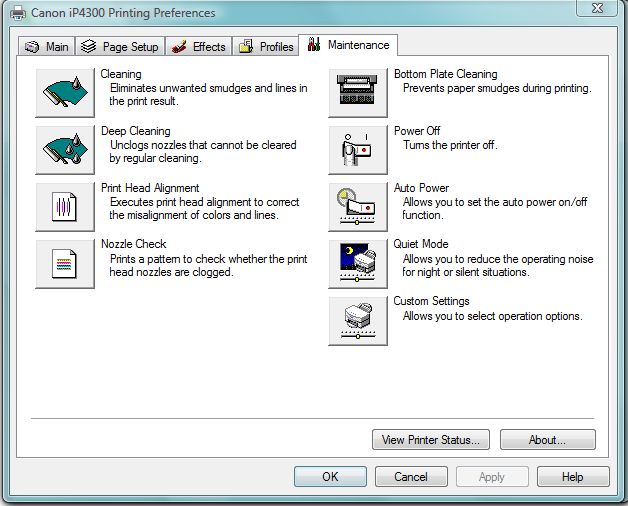Click the printer icon in title bar
Image resolution: width=628 pixels, height=506 pixels.
pos(18,13)
